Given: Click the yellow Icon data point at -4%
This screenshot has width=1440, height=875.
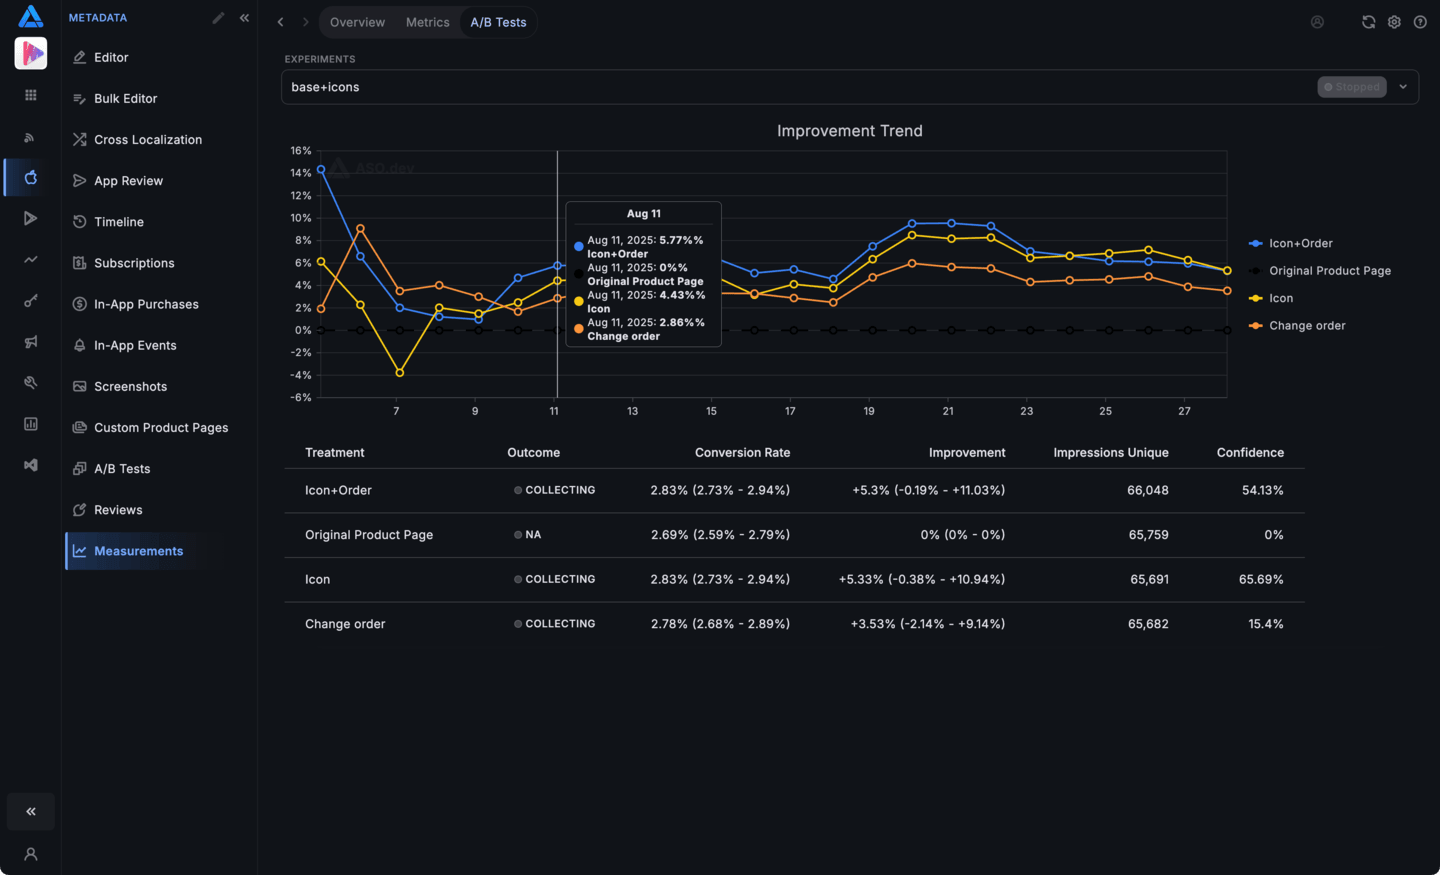Looking at the screenshot, I should 400,373.
